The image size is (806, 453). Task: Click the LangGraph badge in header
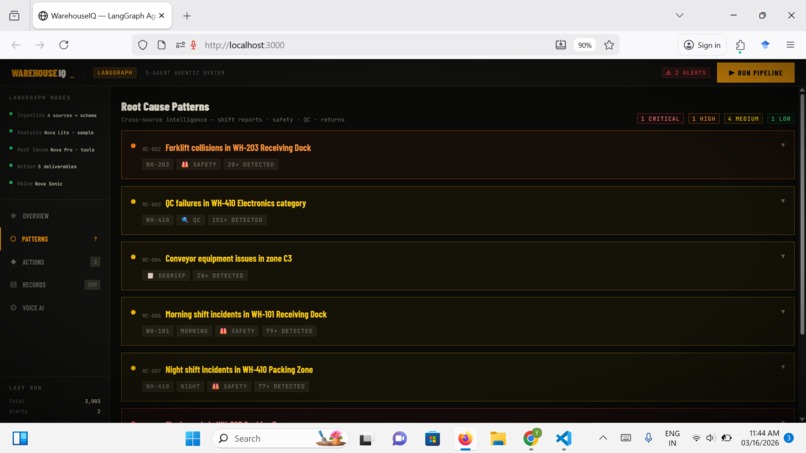[x=115, y=73]
